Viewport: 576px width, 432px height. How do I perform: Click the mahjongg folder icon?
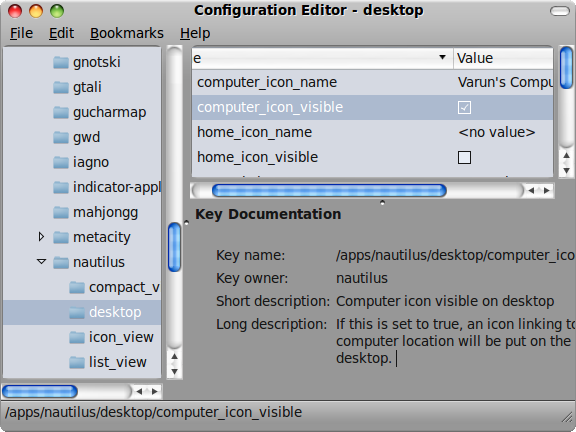point(61,212)
